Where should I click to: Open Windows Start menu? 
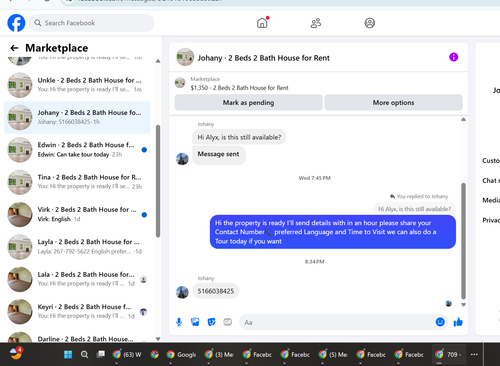coord(68,354)
